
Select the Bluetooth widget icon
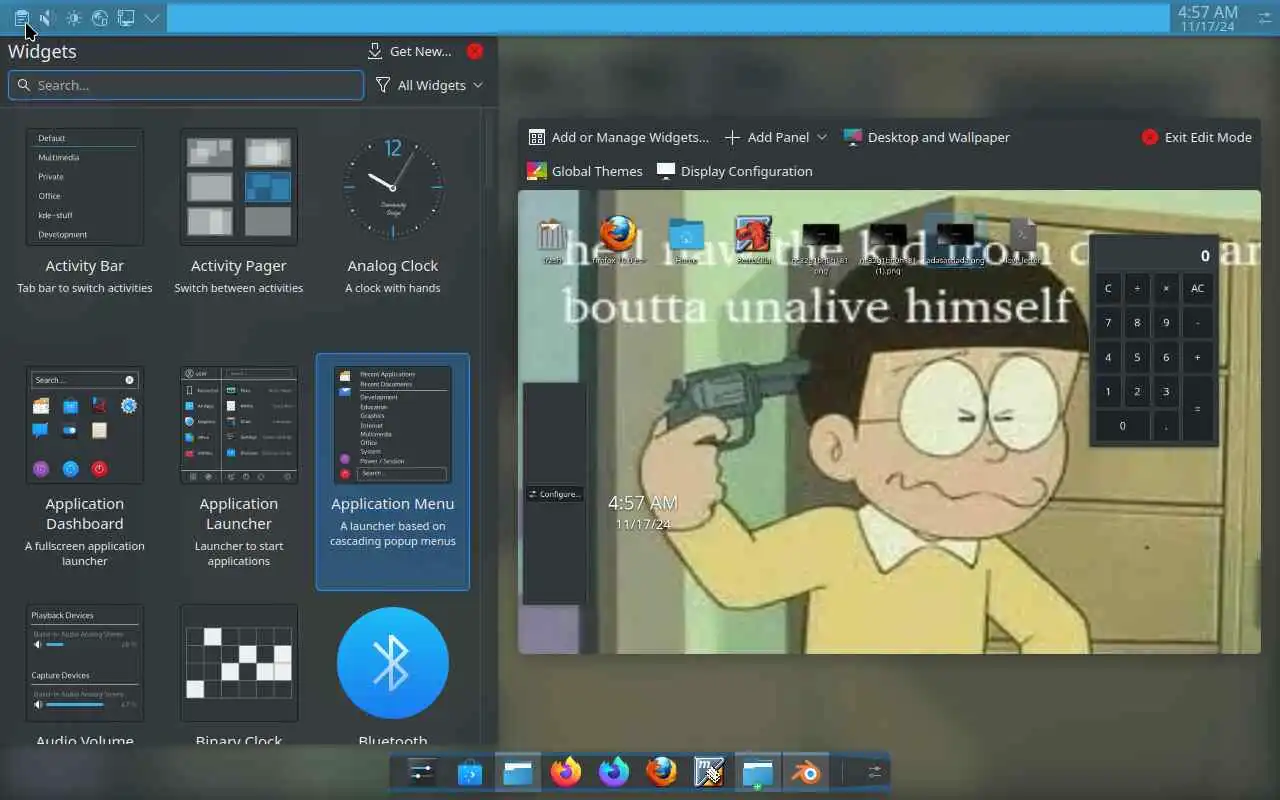click(x=393, y=663)
